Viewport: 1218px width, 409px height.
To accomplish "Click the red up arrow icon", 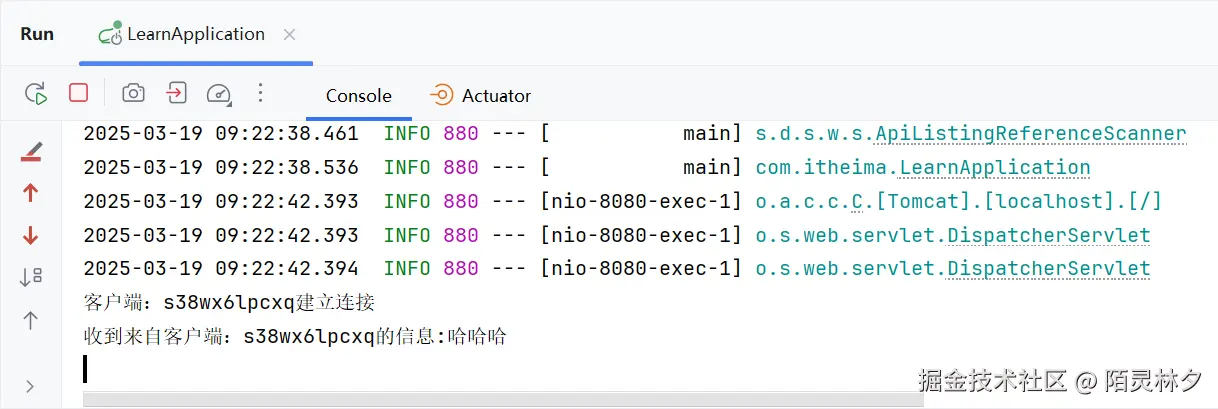I will (x=31, y=193).
